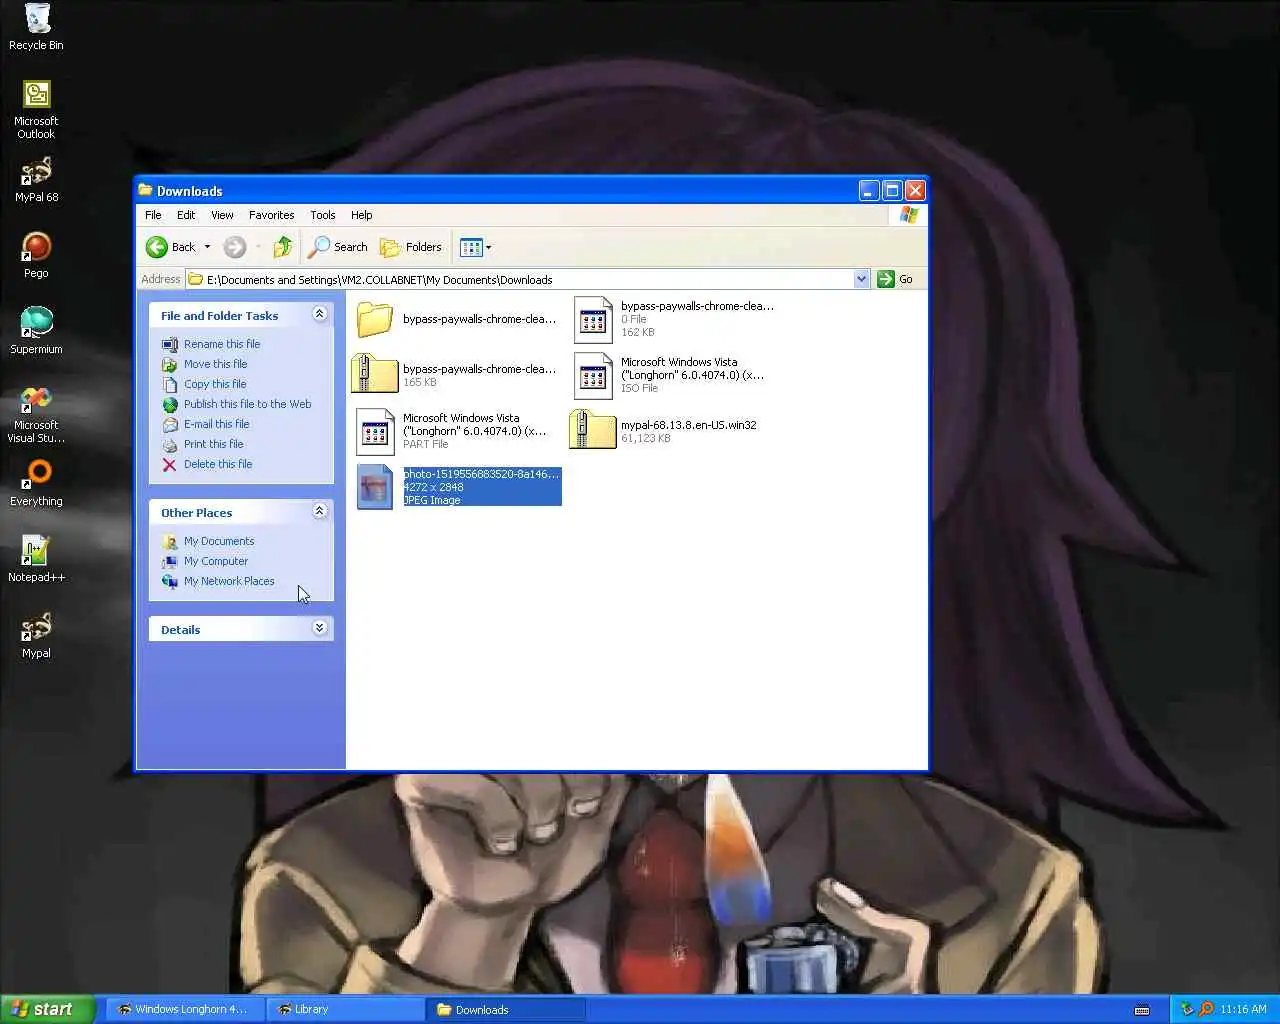The height and width of the screenshot is (1024, 1280).
Task: Click the keyboard icon near tray
Action: coord(1142,1010)
